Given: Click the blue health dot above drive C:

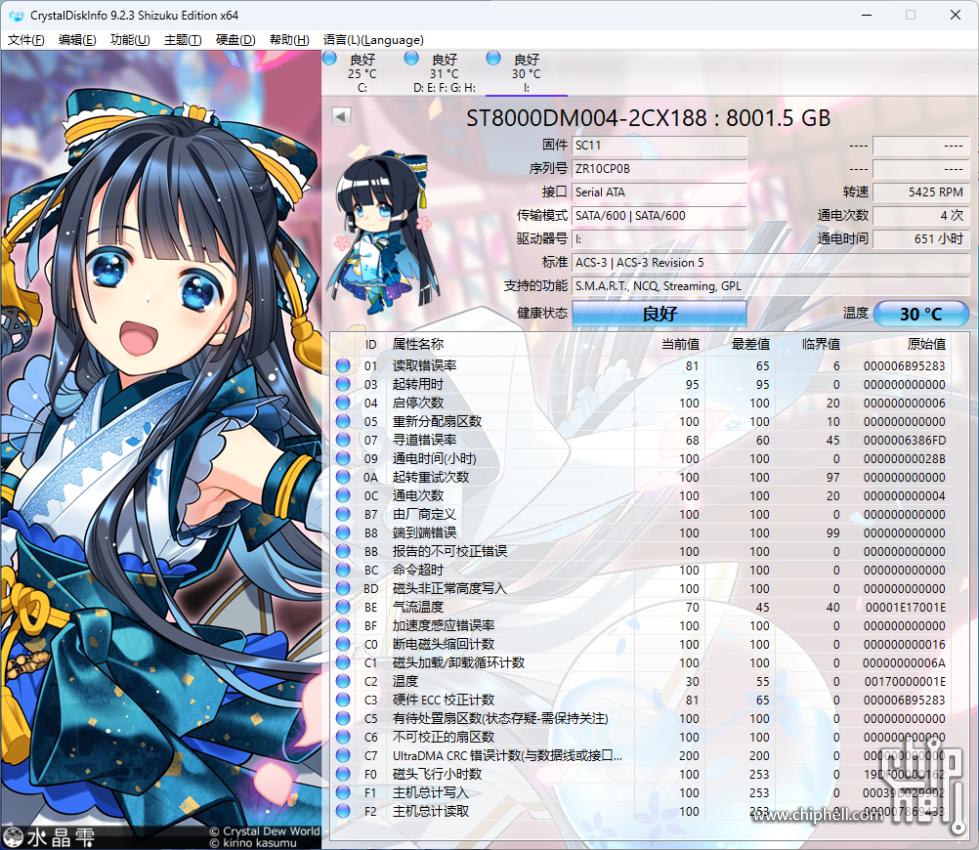Looking at the screenshot, I should tap(330, 59).
